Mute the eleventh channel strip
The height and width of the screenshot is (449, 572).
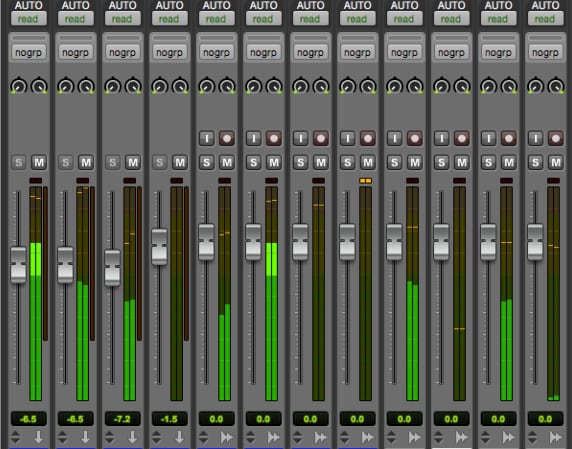pos(509,162)
